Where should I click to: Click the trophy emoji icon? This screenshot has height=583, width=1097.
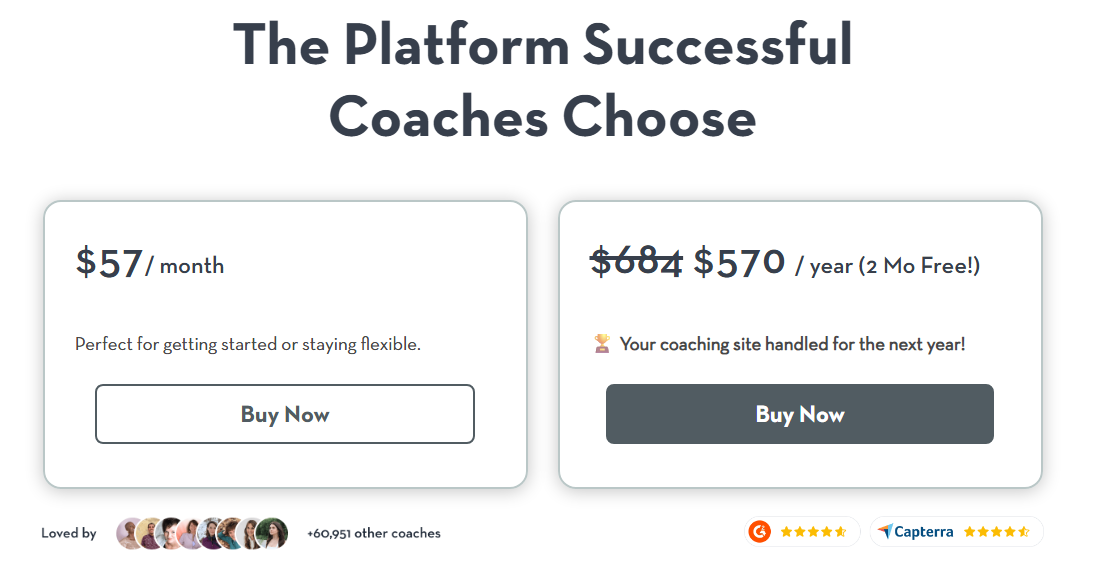(601, 344)
